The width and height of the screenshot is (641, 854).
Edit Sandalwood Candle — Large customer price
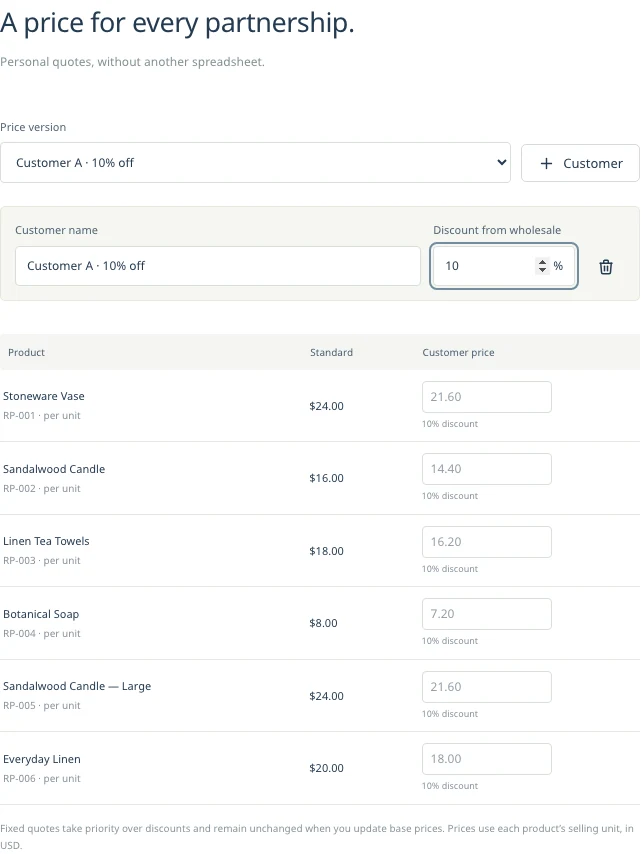[486, 687]
